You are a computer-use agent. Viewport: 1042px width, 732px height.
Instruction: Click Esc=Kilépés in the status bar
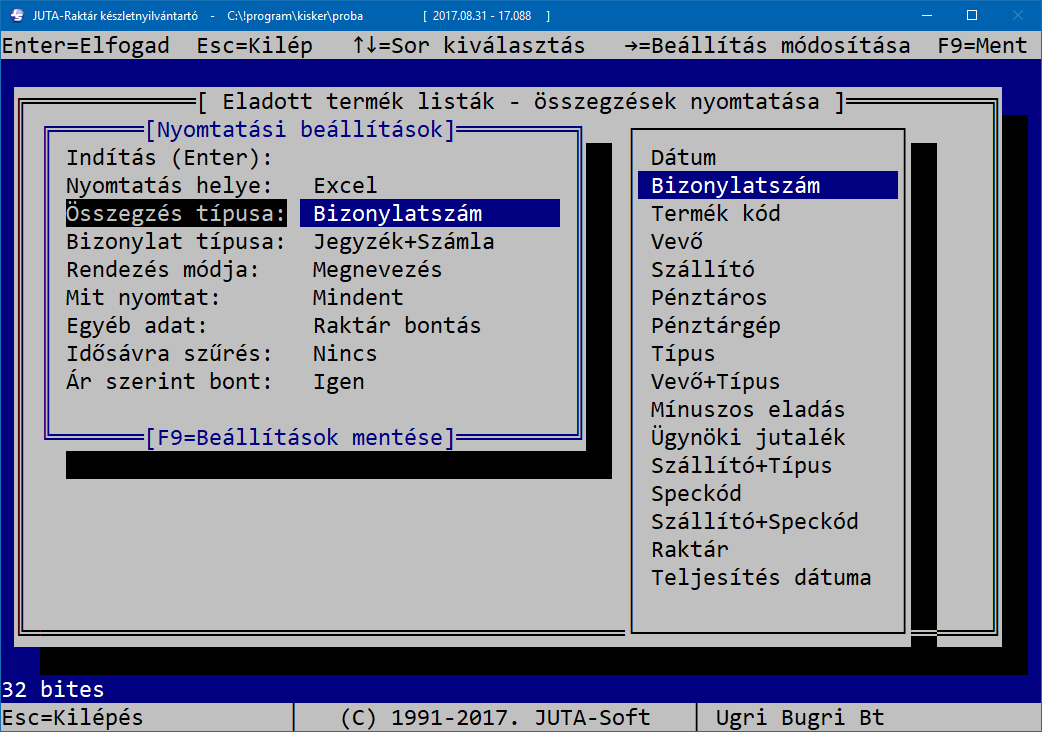pyautogui.click(x=72, y=718)
